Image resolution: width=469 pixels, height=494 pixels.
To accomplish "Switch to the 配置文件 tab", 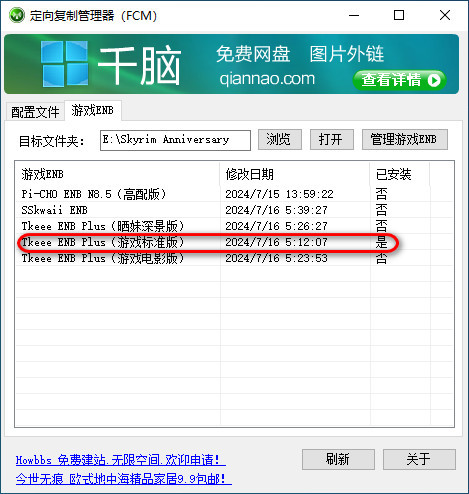I will [x=35, y=112].
